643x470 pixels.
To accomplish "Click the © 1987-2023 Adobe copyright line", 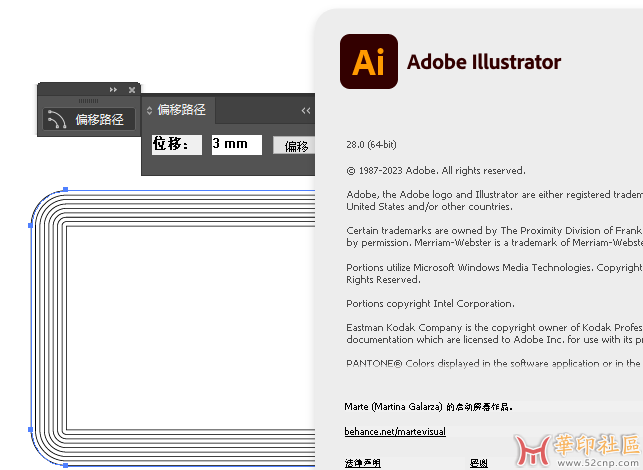I will tap(436, 171).
